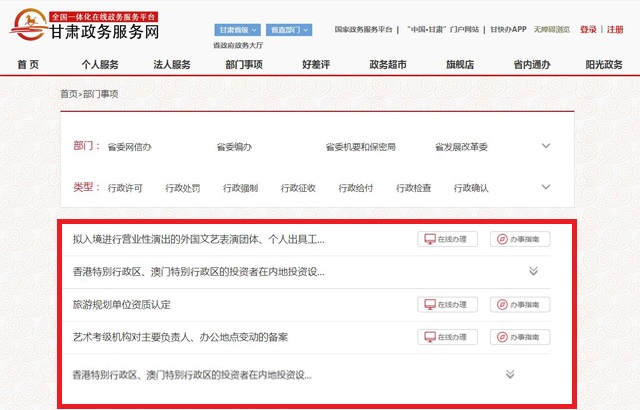Screen dimensions: 640x410
Task: Click 办事指南 for 外国文艺表演团体 item
Action: (x=519, y=239)
